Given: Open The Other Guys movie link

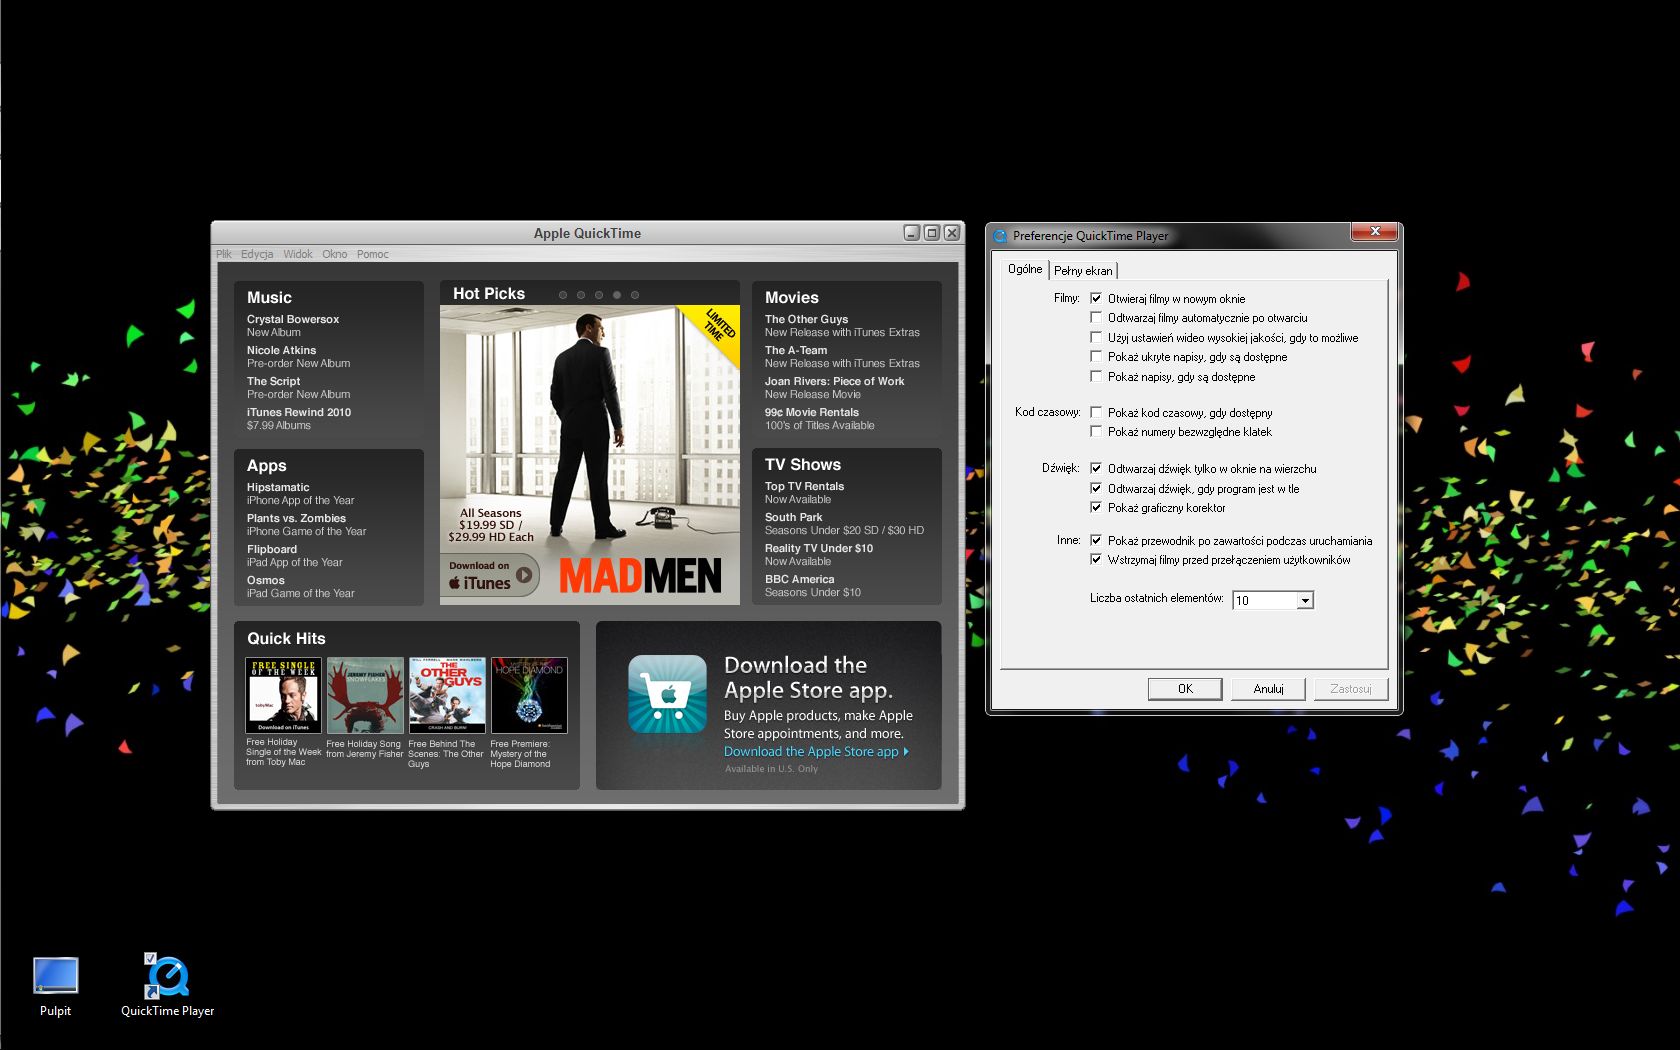Looking at the screenshot, I should (x=842, y=325).
